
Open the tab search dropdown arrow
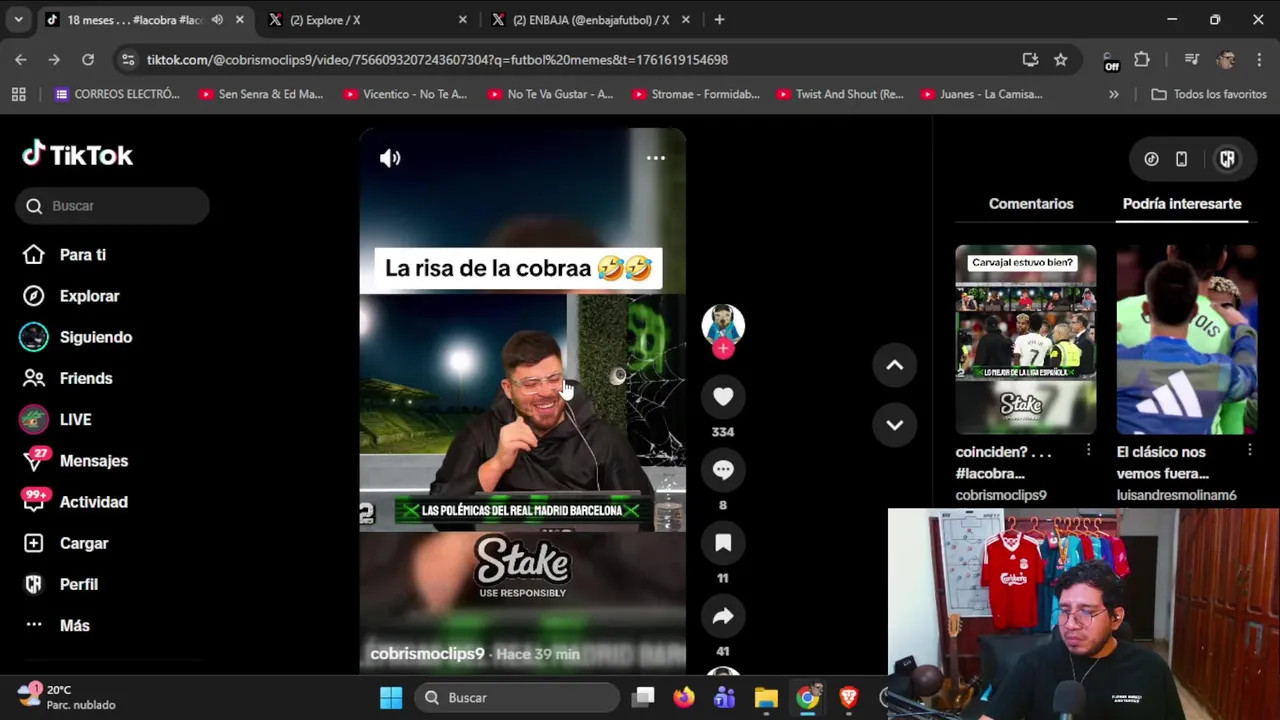(x=18, y=20)
